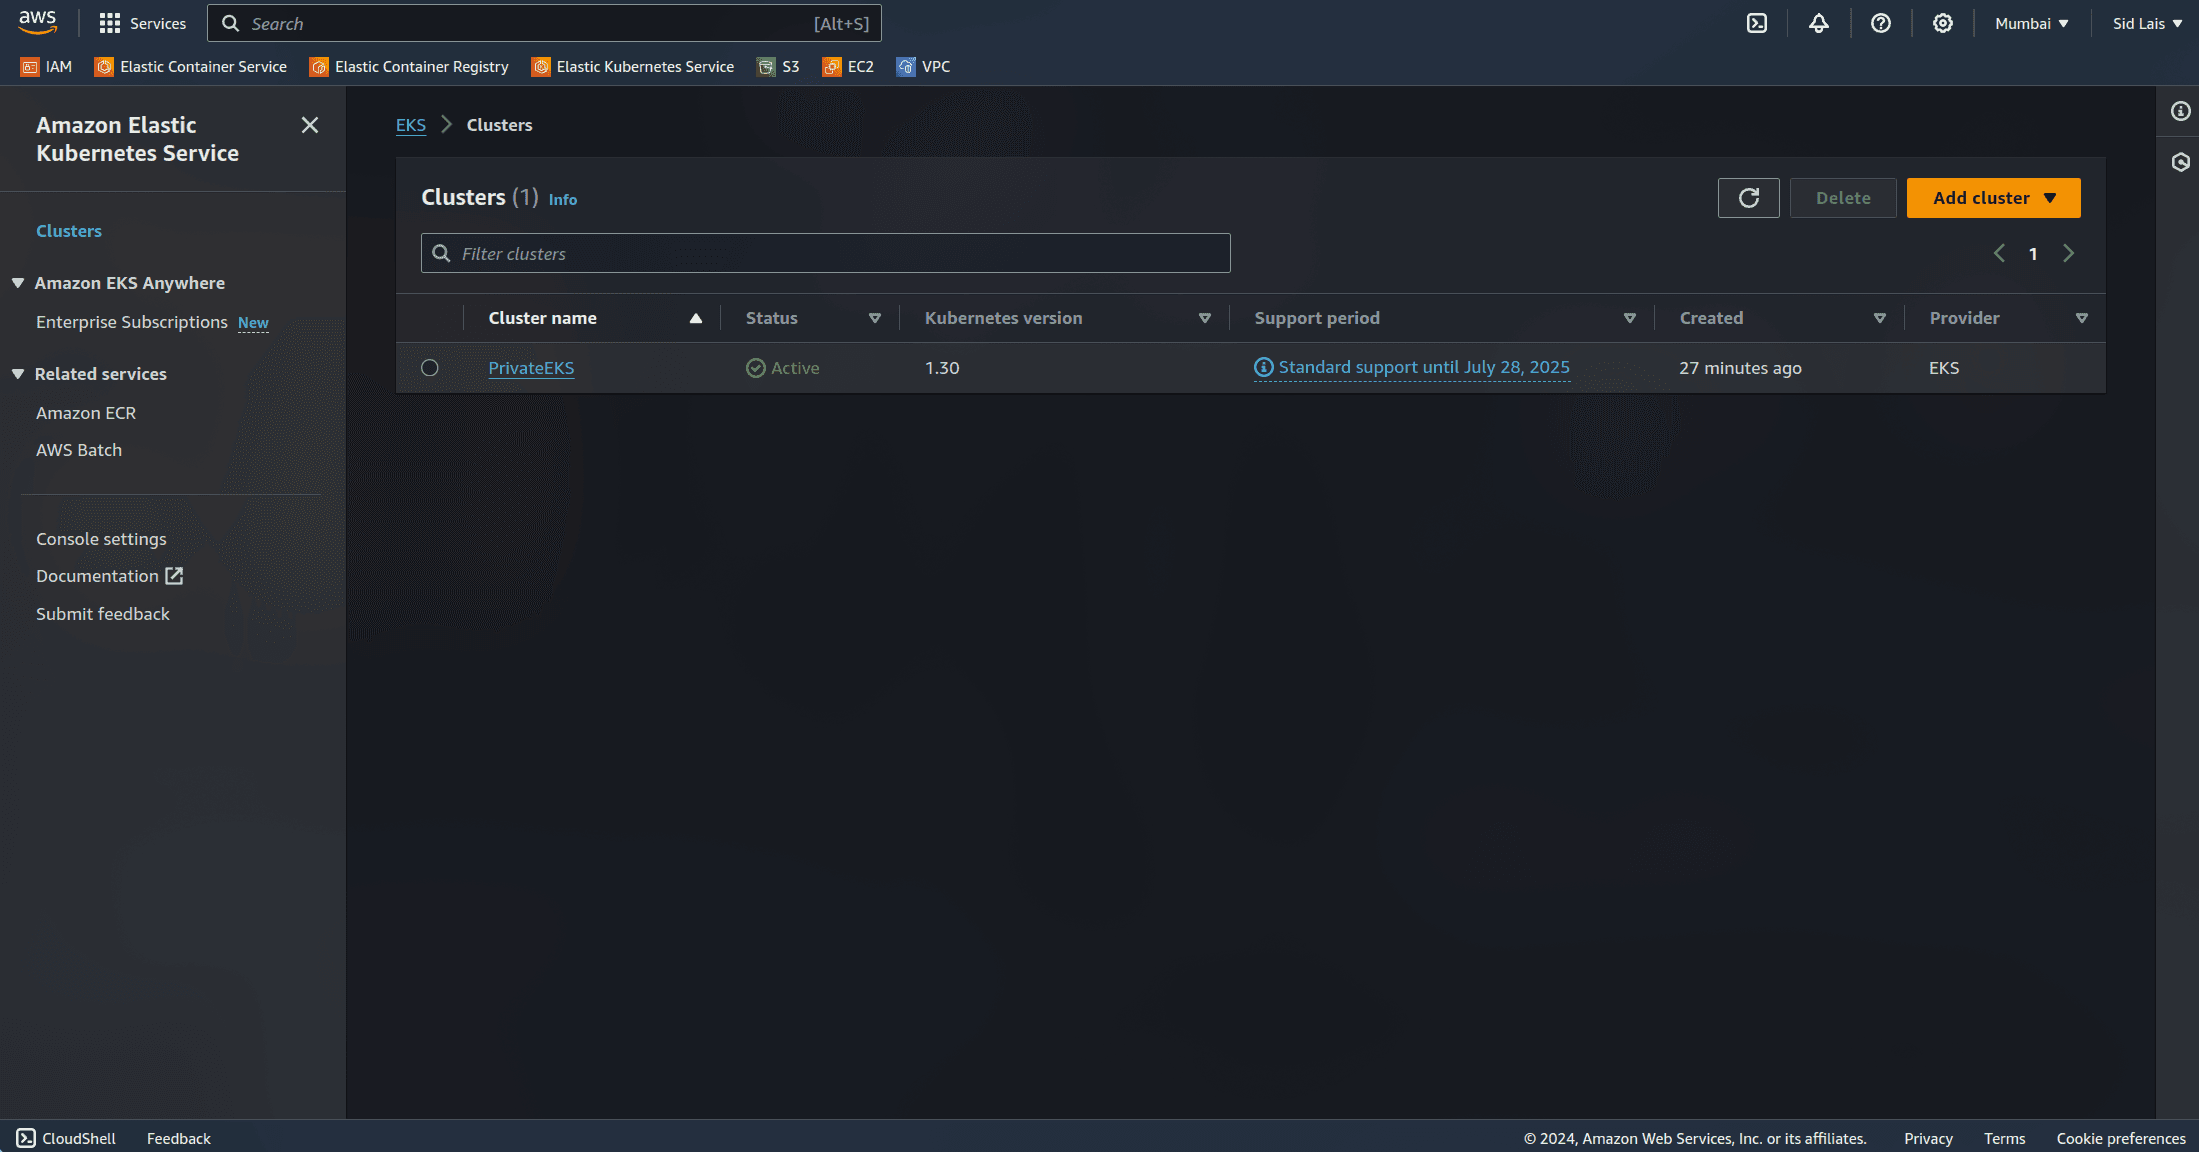Image resolution: width=2199 pixels, height=1152 pixels.
Task: Launch CloudShell from the top navigation bar
Action: coord(1757,22)
